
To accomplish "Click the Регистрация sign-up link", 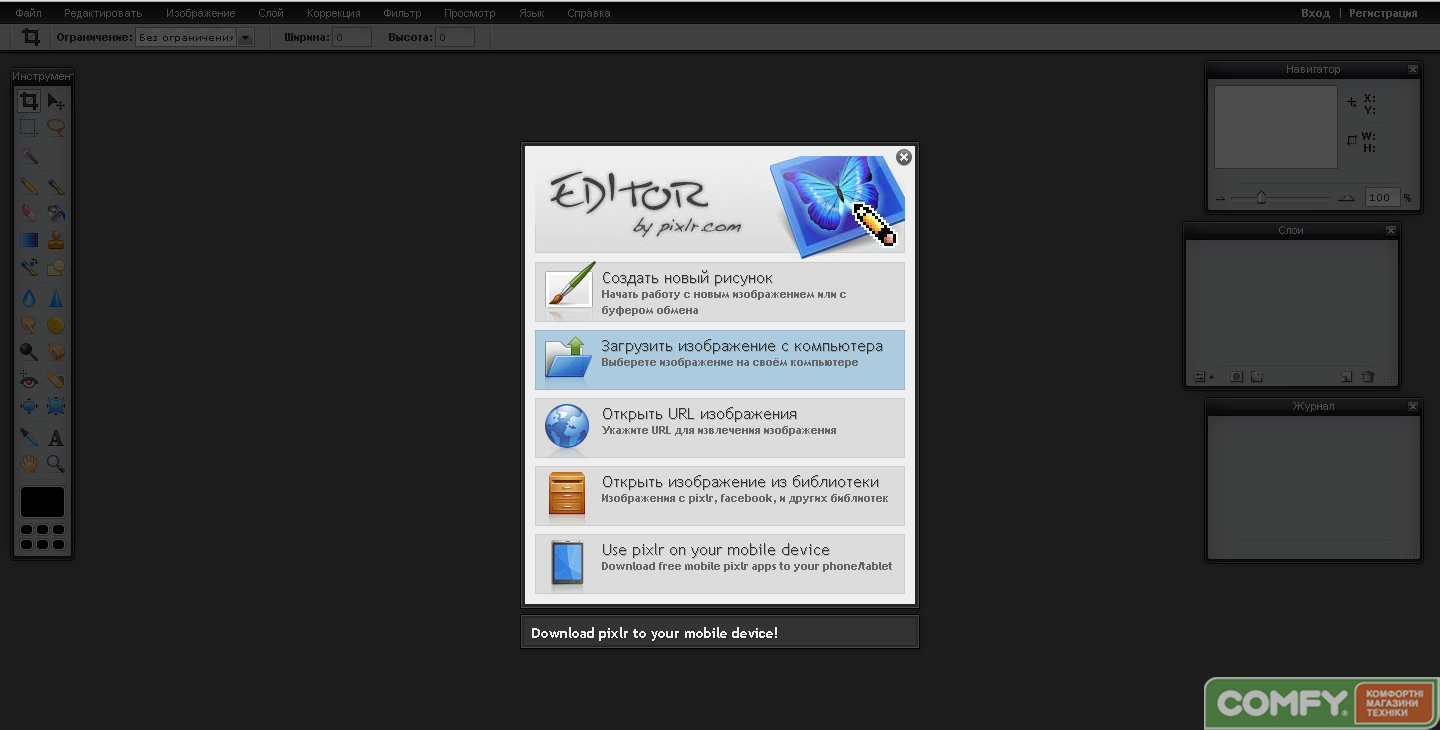I will (x=1383, y=13).
